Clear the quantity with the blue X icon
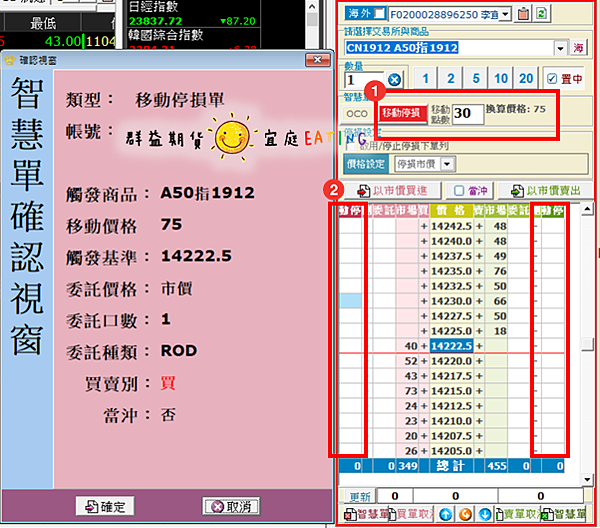 coord(394,80)
